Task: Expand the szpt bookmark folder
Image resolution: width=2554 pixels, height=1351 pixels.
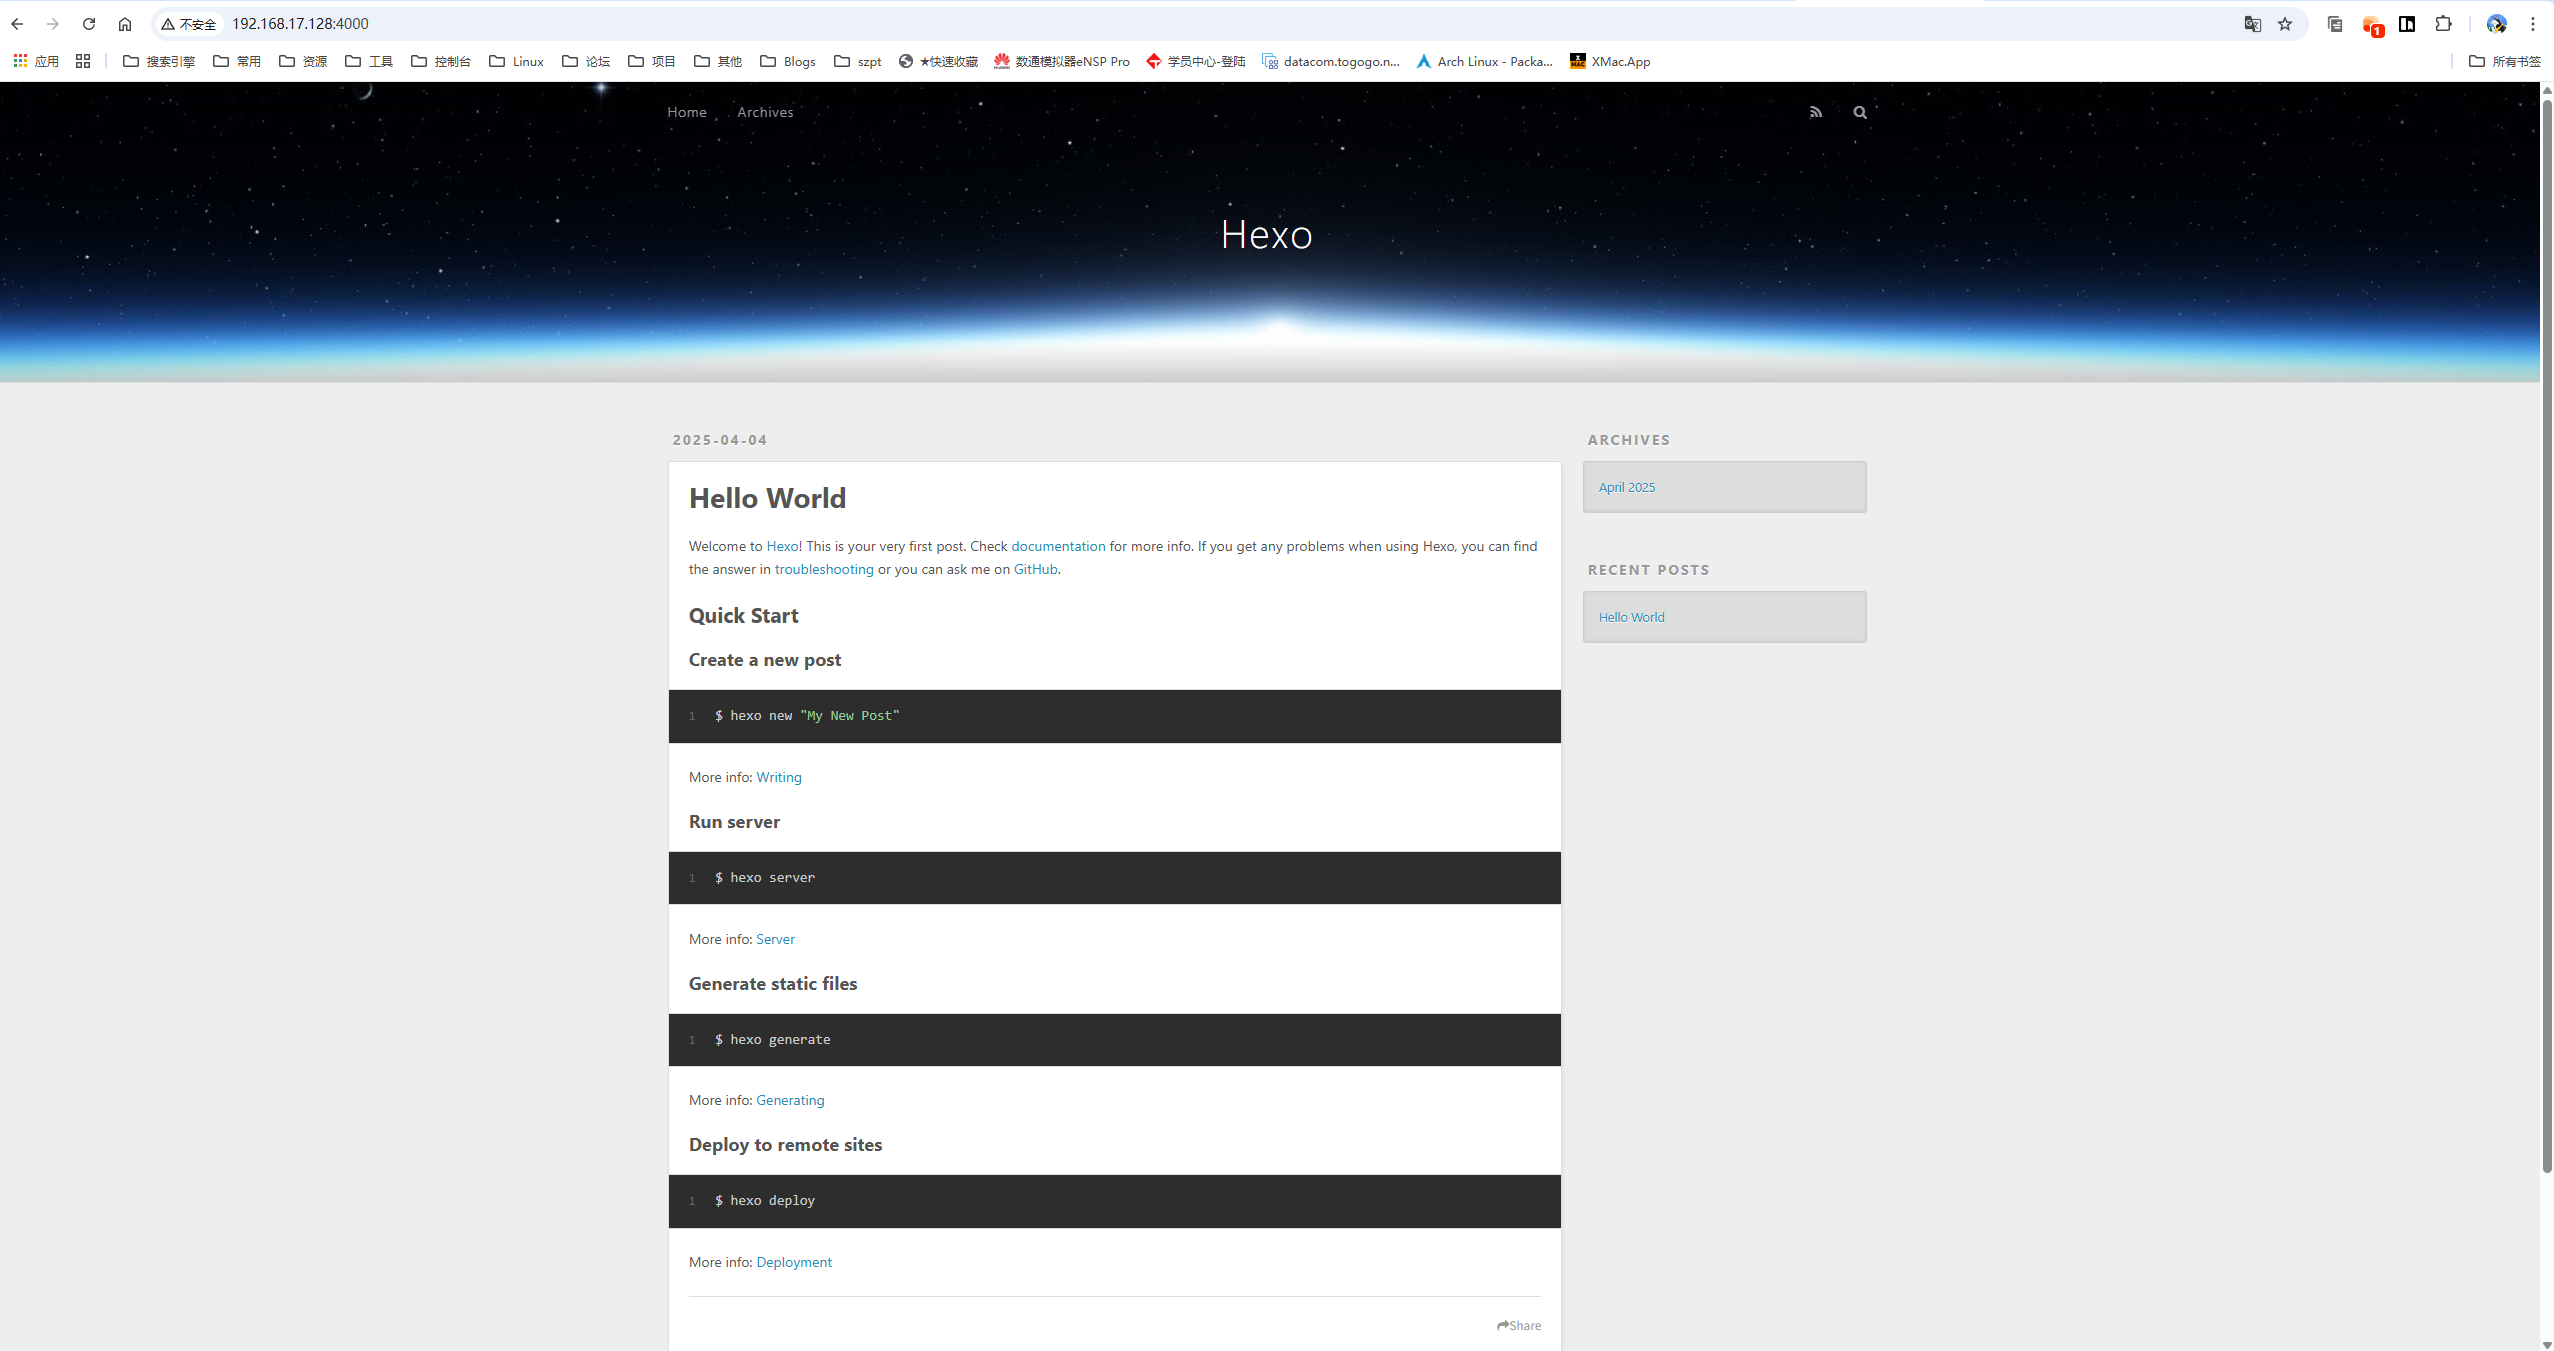Action: 858,61
